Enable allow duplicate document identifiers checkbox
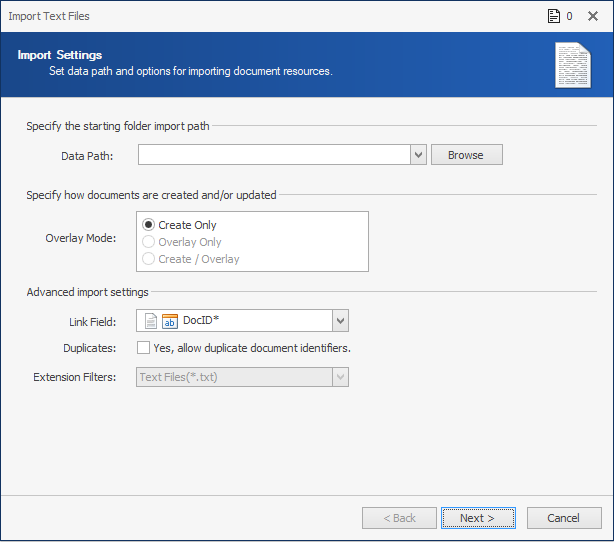Viewport: 614px width, 542px height. 143,347
